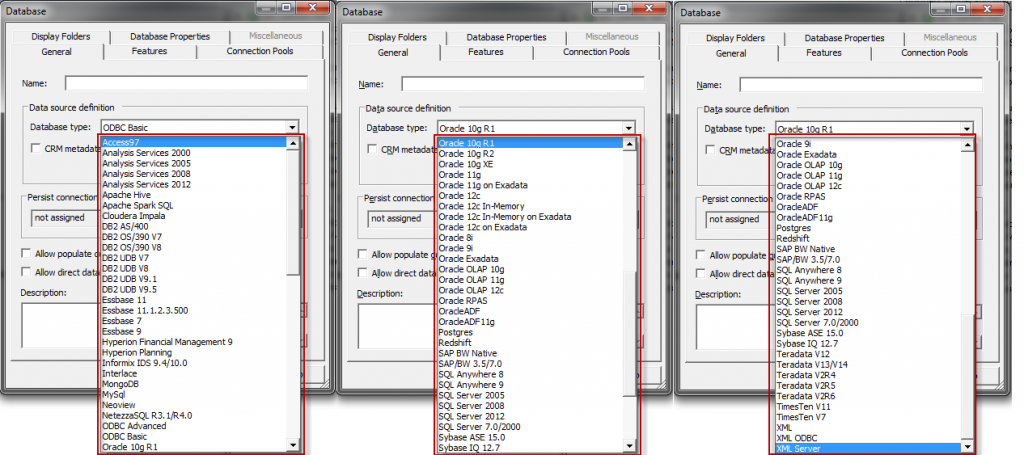
Task: Select MySql in the list
Action: (194, 395)
